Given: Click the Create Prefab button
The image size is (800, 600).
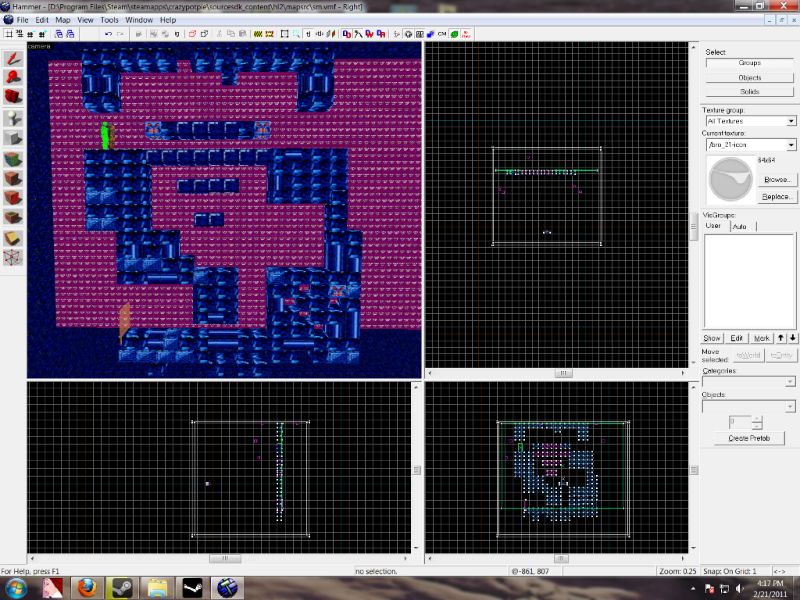Looking at the screenshot, I should point(749,438).
